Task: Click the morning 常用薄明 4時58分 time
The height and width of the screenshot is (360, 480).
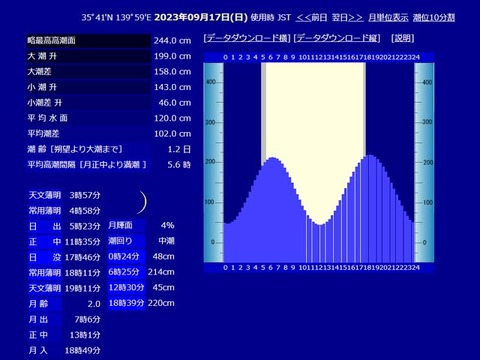Action: [x=85, y=211]
